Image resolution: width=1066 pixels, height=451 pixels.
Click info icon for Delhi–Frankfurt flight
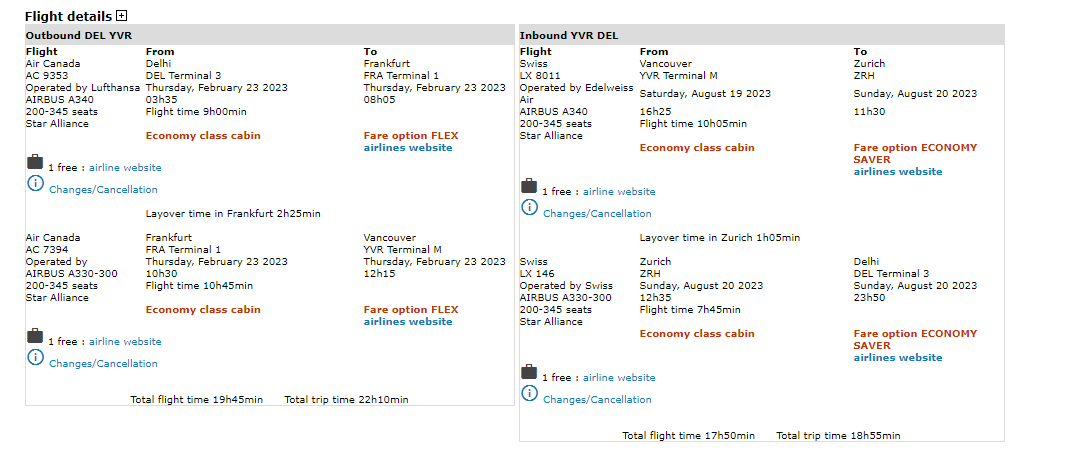tap(35, 184)
